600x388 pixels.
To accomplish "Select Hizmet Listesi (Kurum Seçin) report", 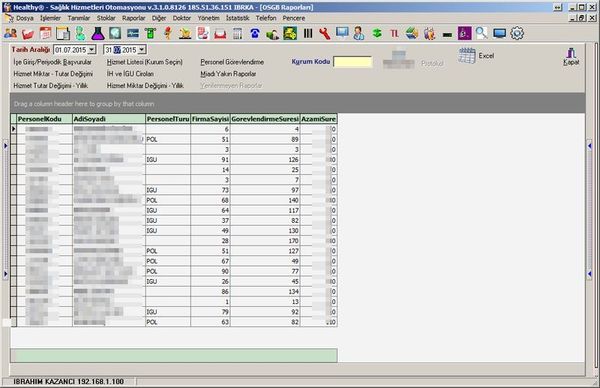I will pos(145,62).
